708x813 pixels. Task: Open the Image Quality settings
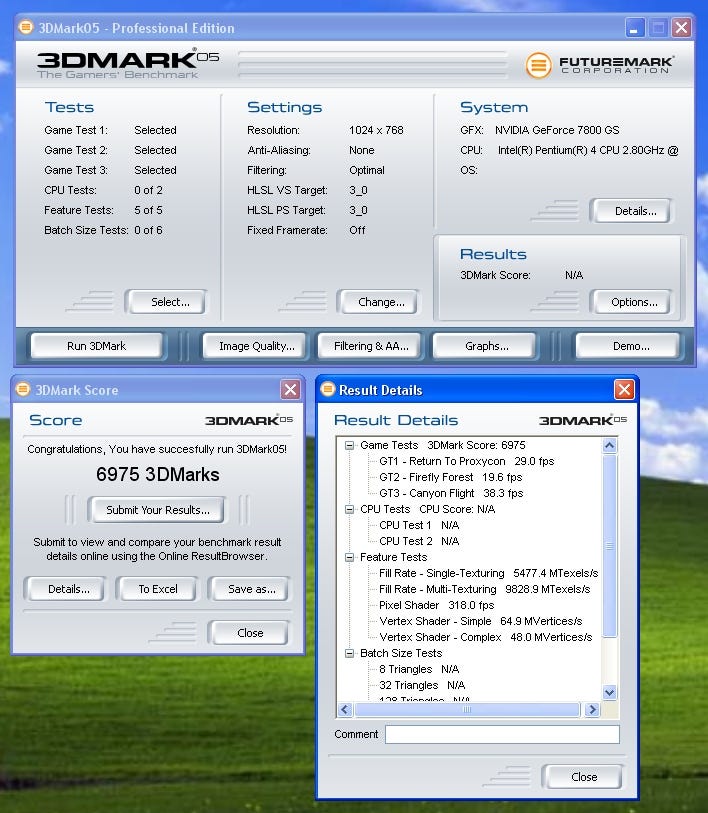coord(256,346)
